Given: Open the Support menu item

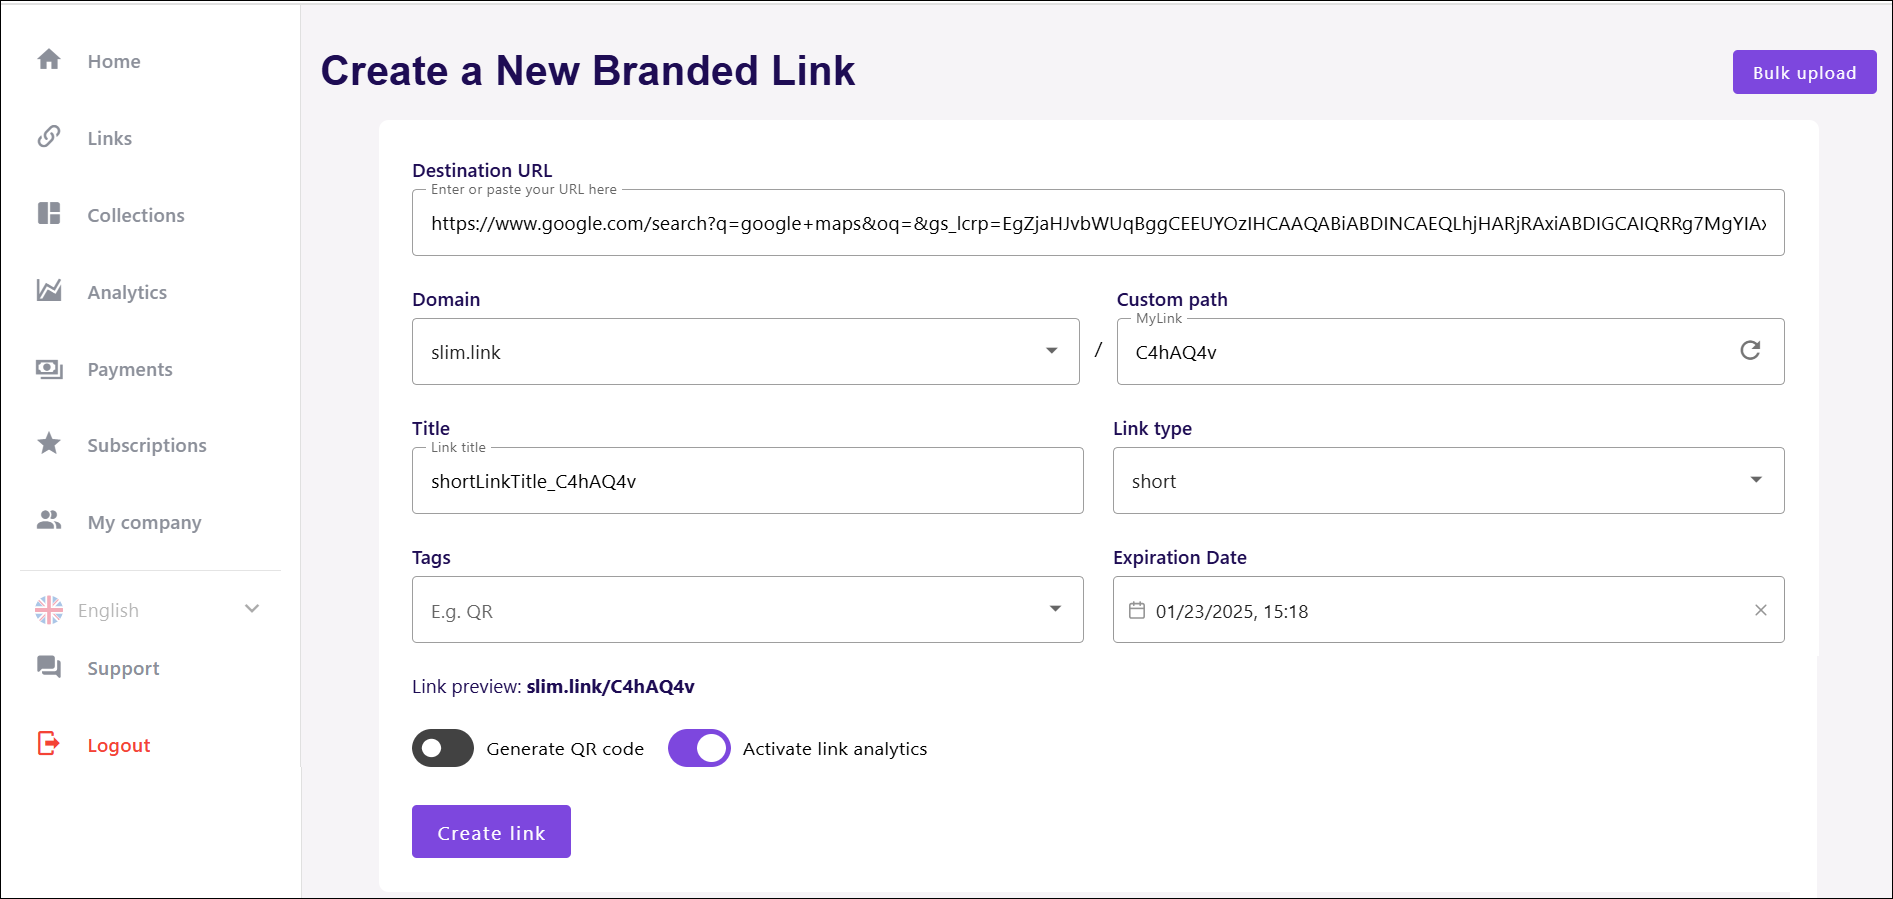Looking at the screenshot, I should 123,668.
